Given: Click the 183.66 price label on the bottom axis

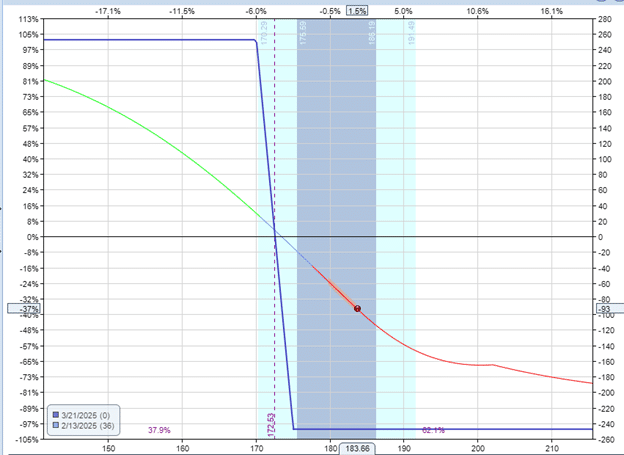Looking at the screenshot, I should click(357, 449).
